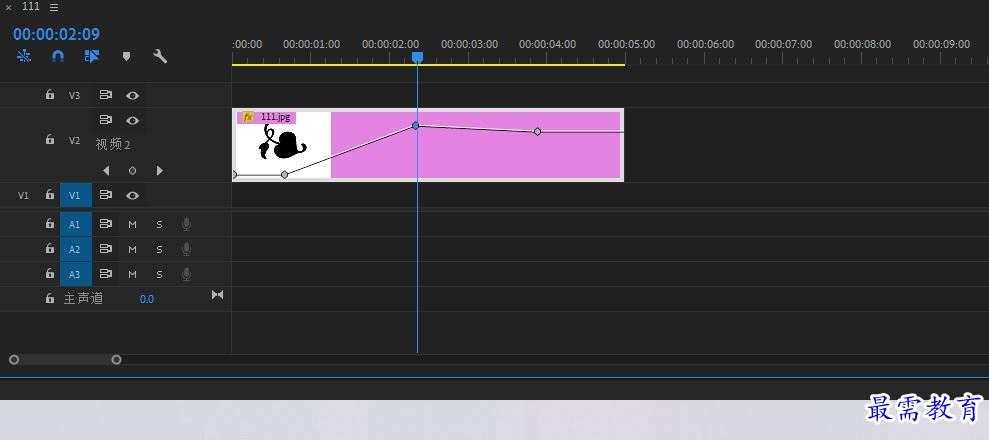Viewport: 989px width, 440px height.
Task: Mute track A3
Action: pos(132,274)
